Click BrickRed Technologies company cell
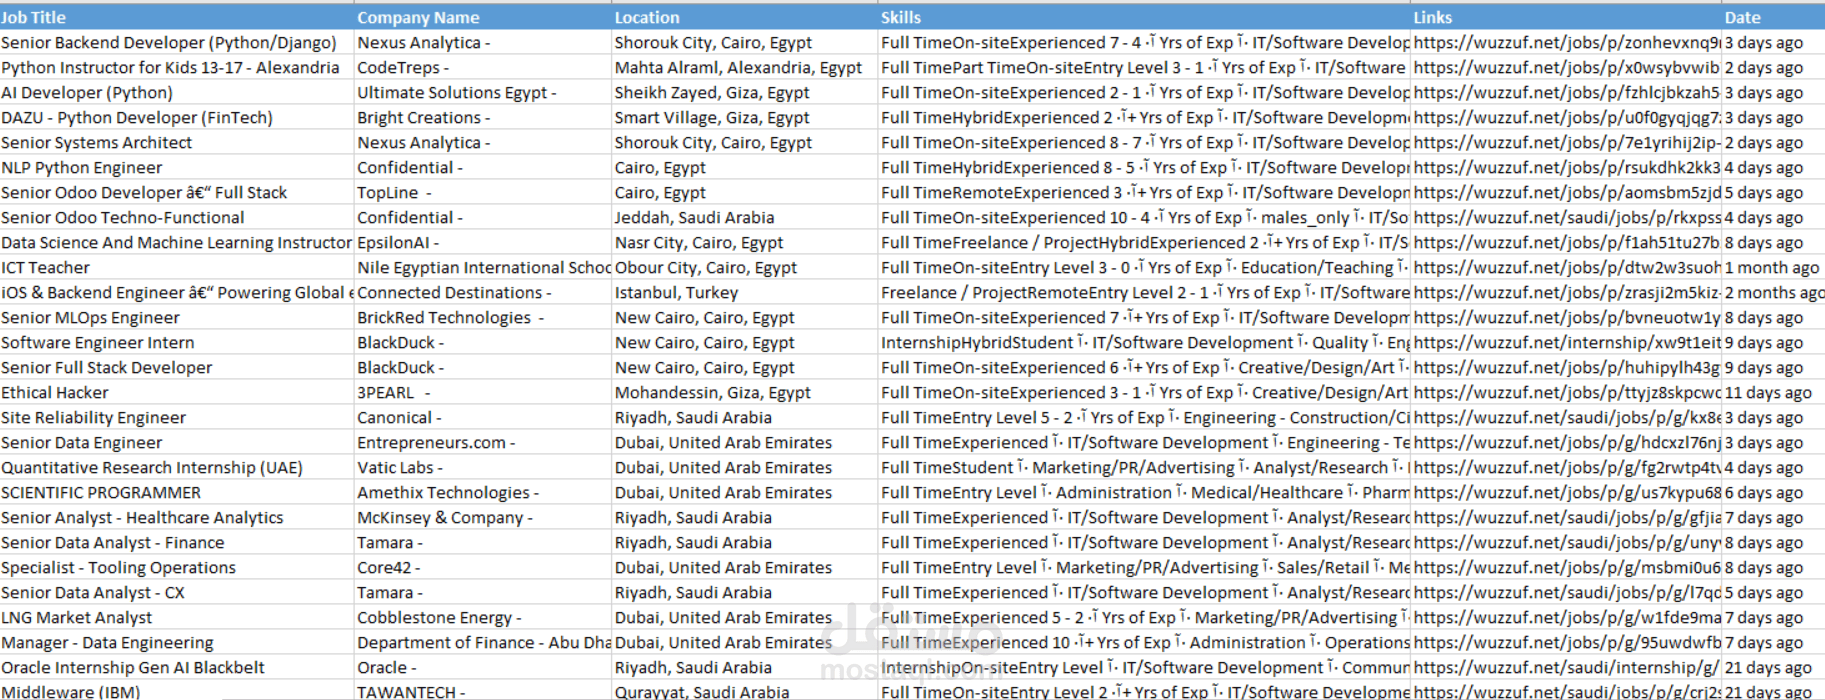Screen dimensions: 1825x700 tap(483, 317)
